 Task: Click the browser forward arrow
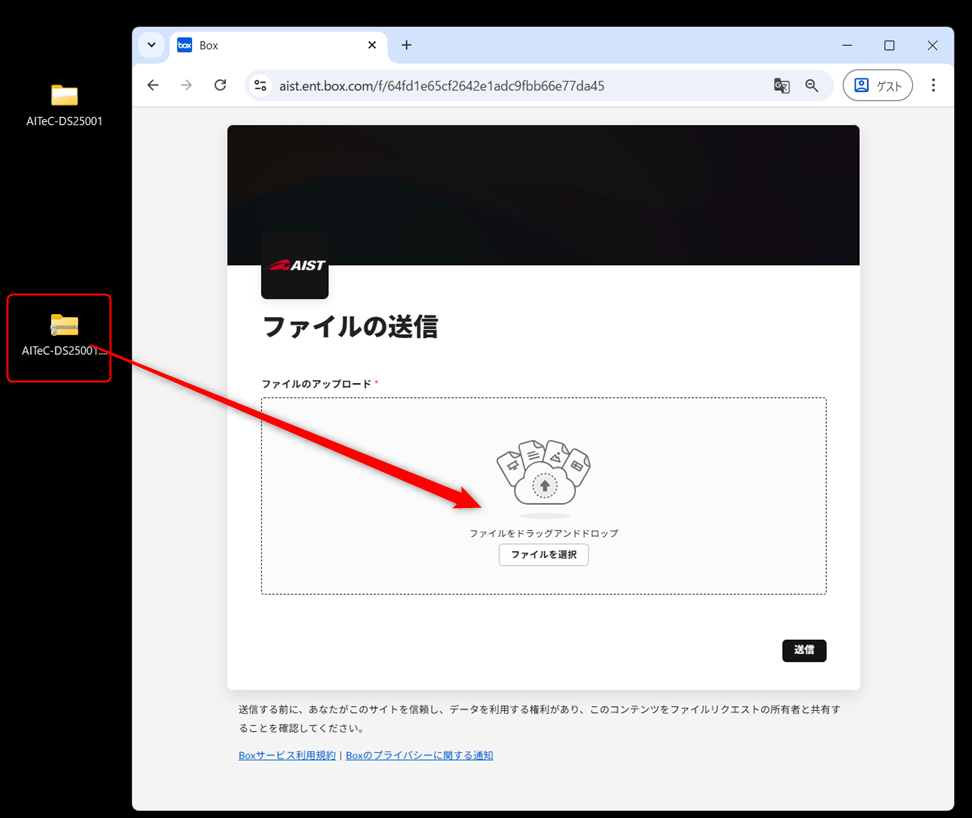186,86
